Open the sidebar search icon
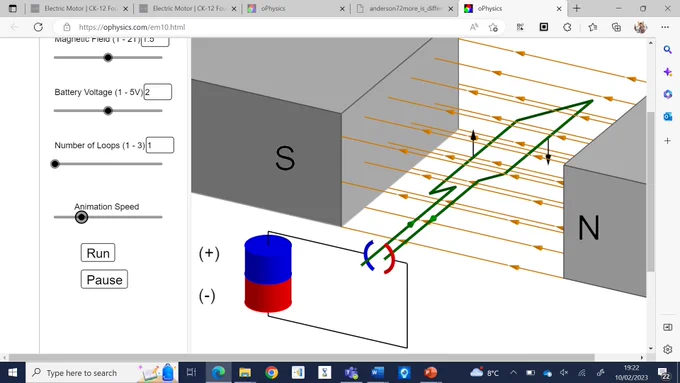This screenshot has height=383, width=680. coord(668,49)
